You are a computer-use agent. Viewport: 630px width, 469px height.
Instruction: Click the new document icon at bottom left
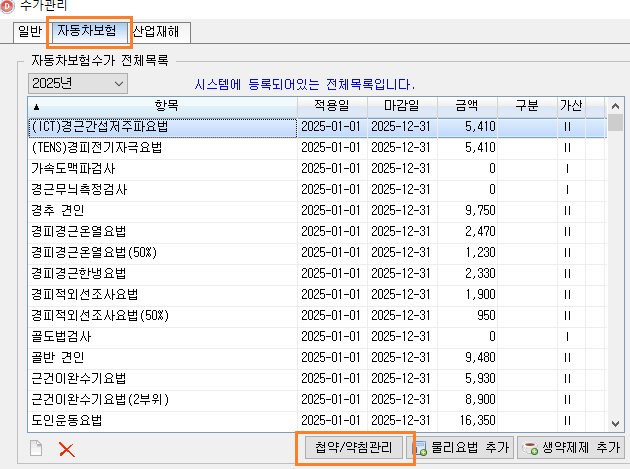(x=37, y=448)
